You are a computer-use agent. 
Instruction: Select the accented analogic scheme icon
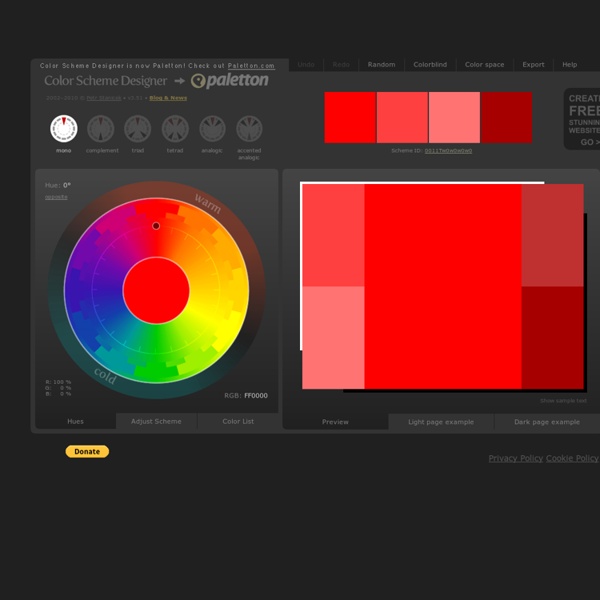pos(249,129)
